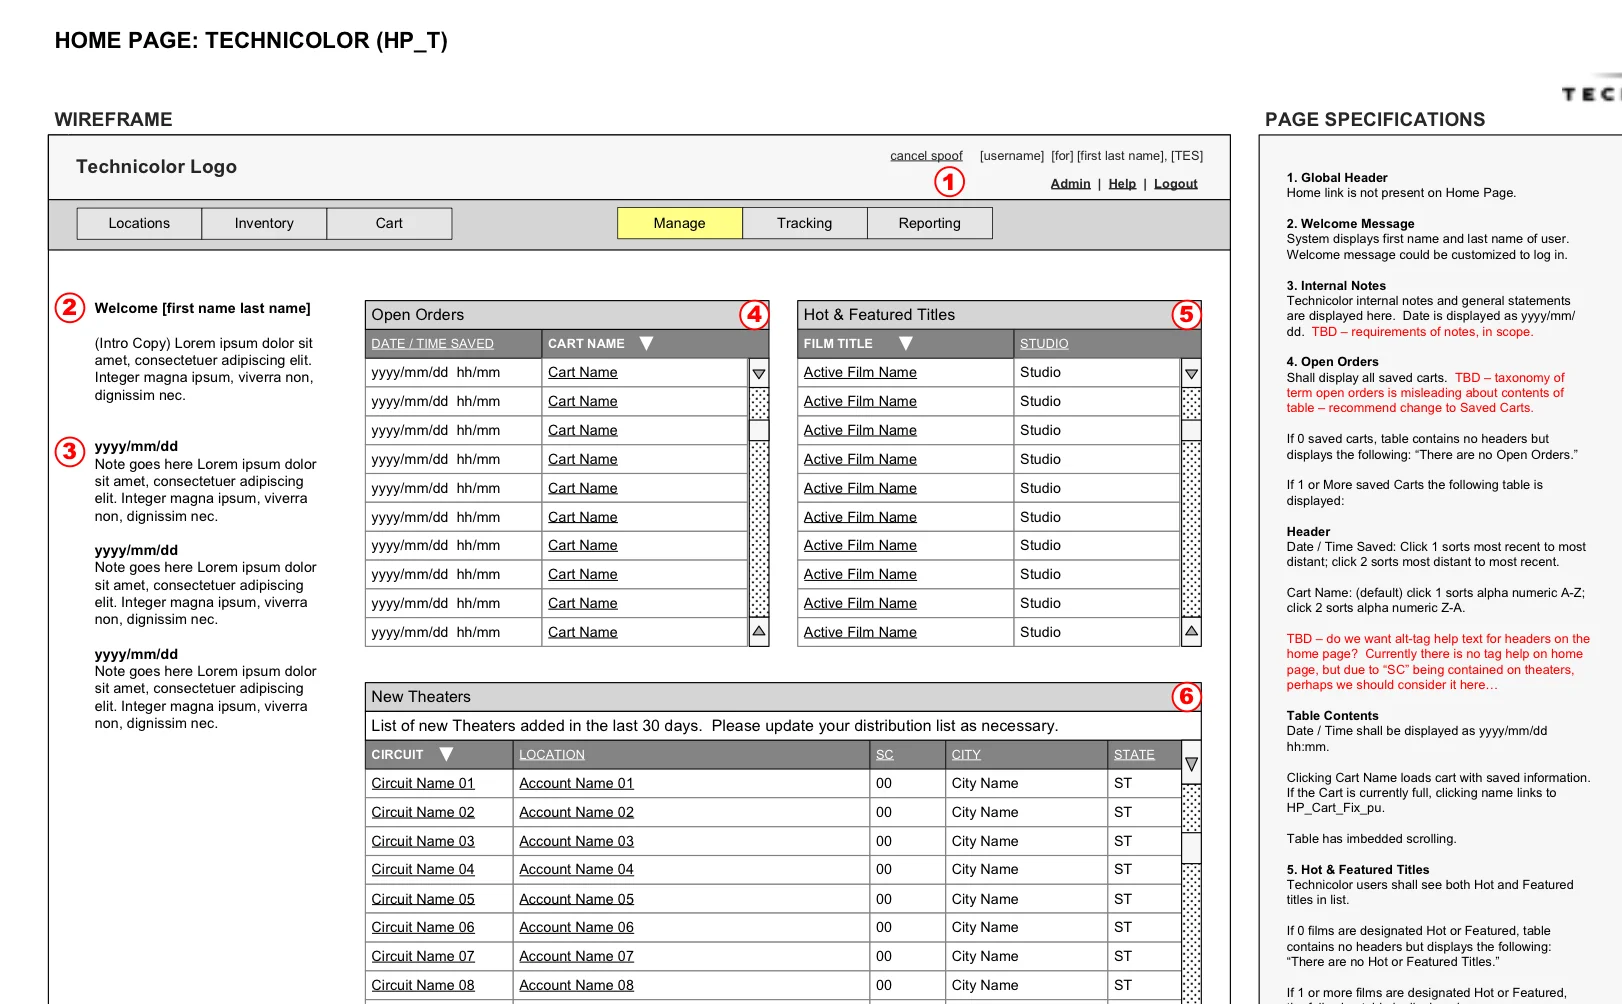Sort New Theaters by SC header

[885, 755]
